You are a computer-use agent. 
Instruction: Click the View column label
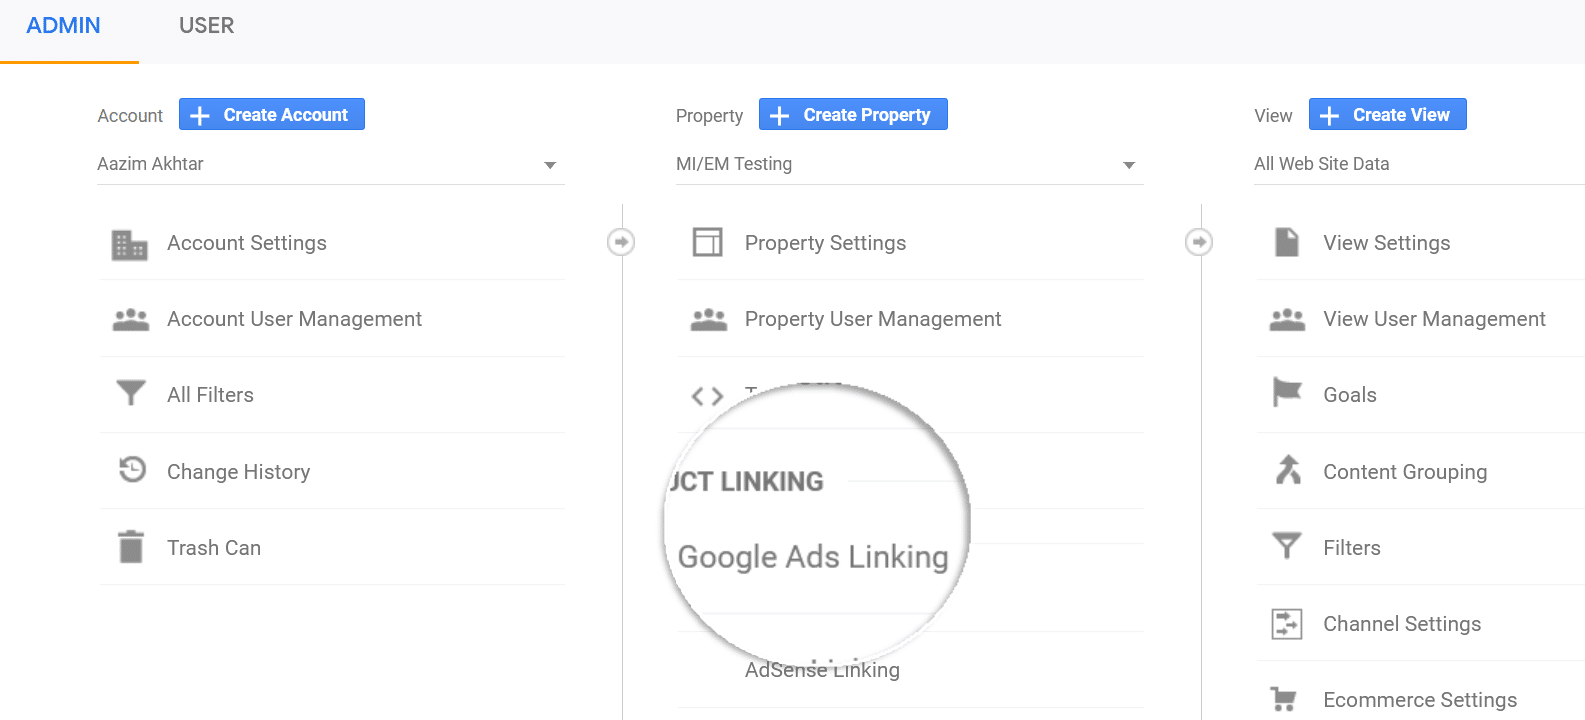tap(1273, 116)
